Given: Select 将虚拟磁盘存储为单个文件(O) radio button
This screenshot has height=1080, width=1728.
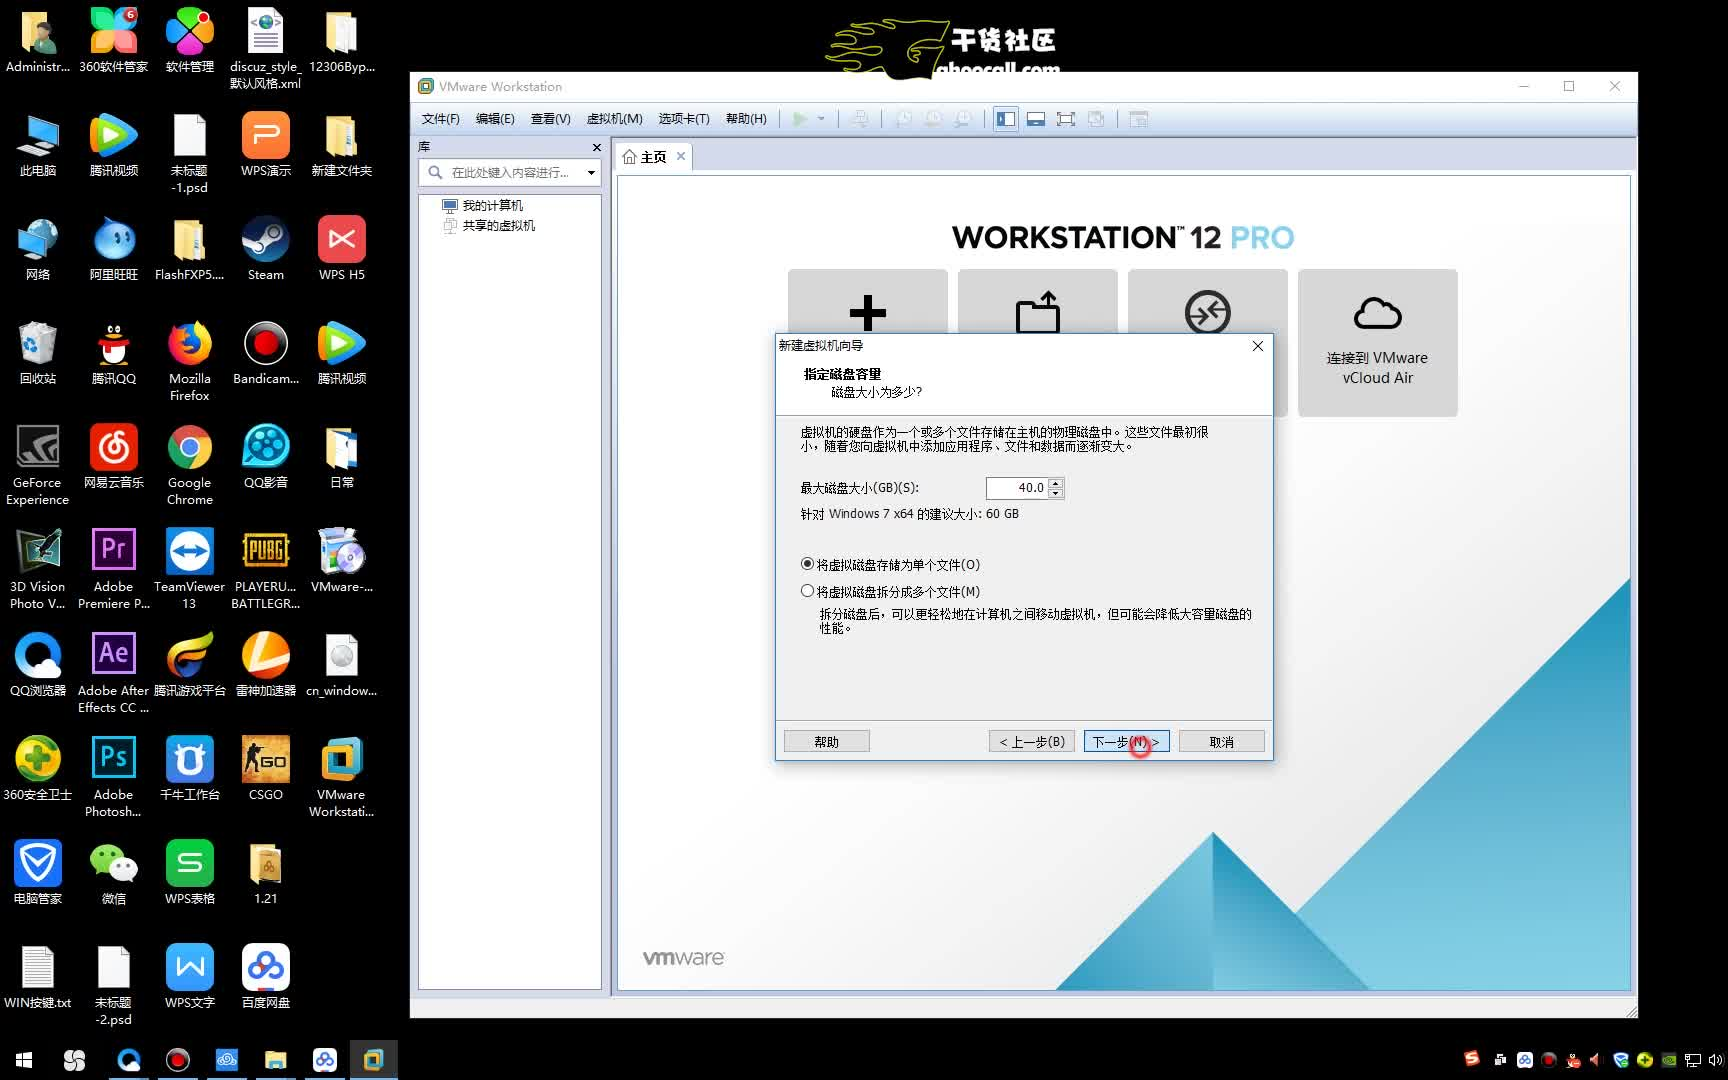Looking at the screenshot, I should click(x=807, y=564).
